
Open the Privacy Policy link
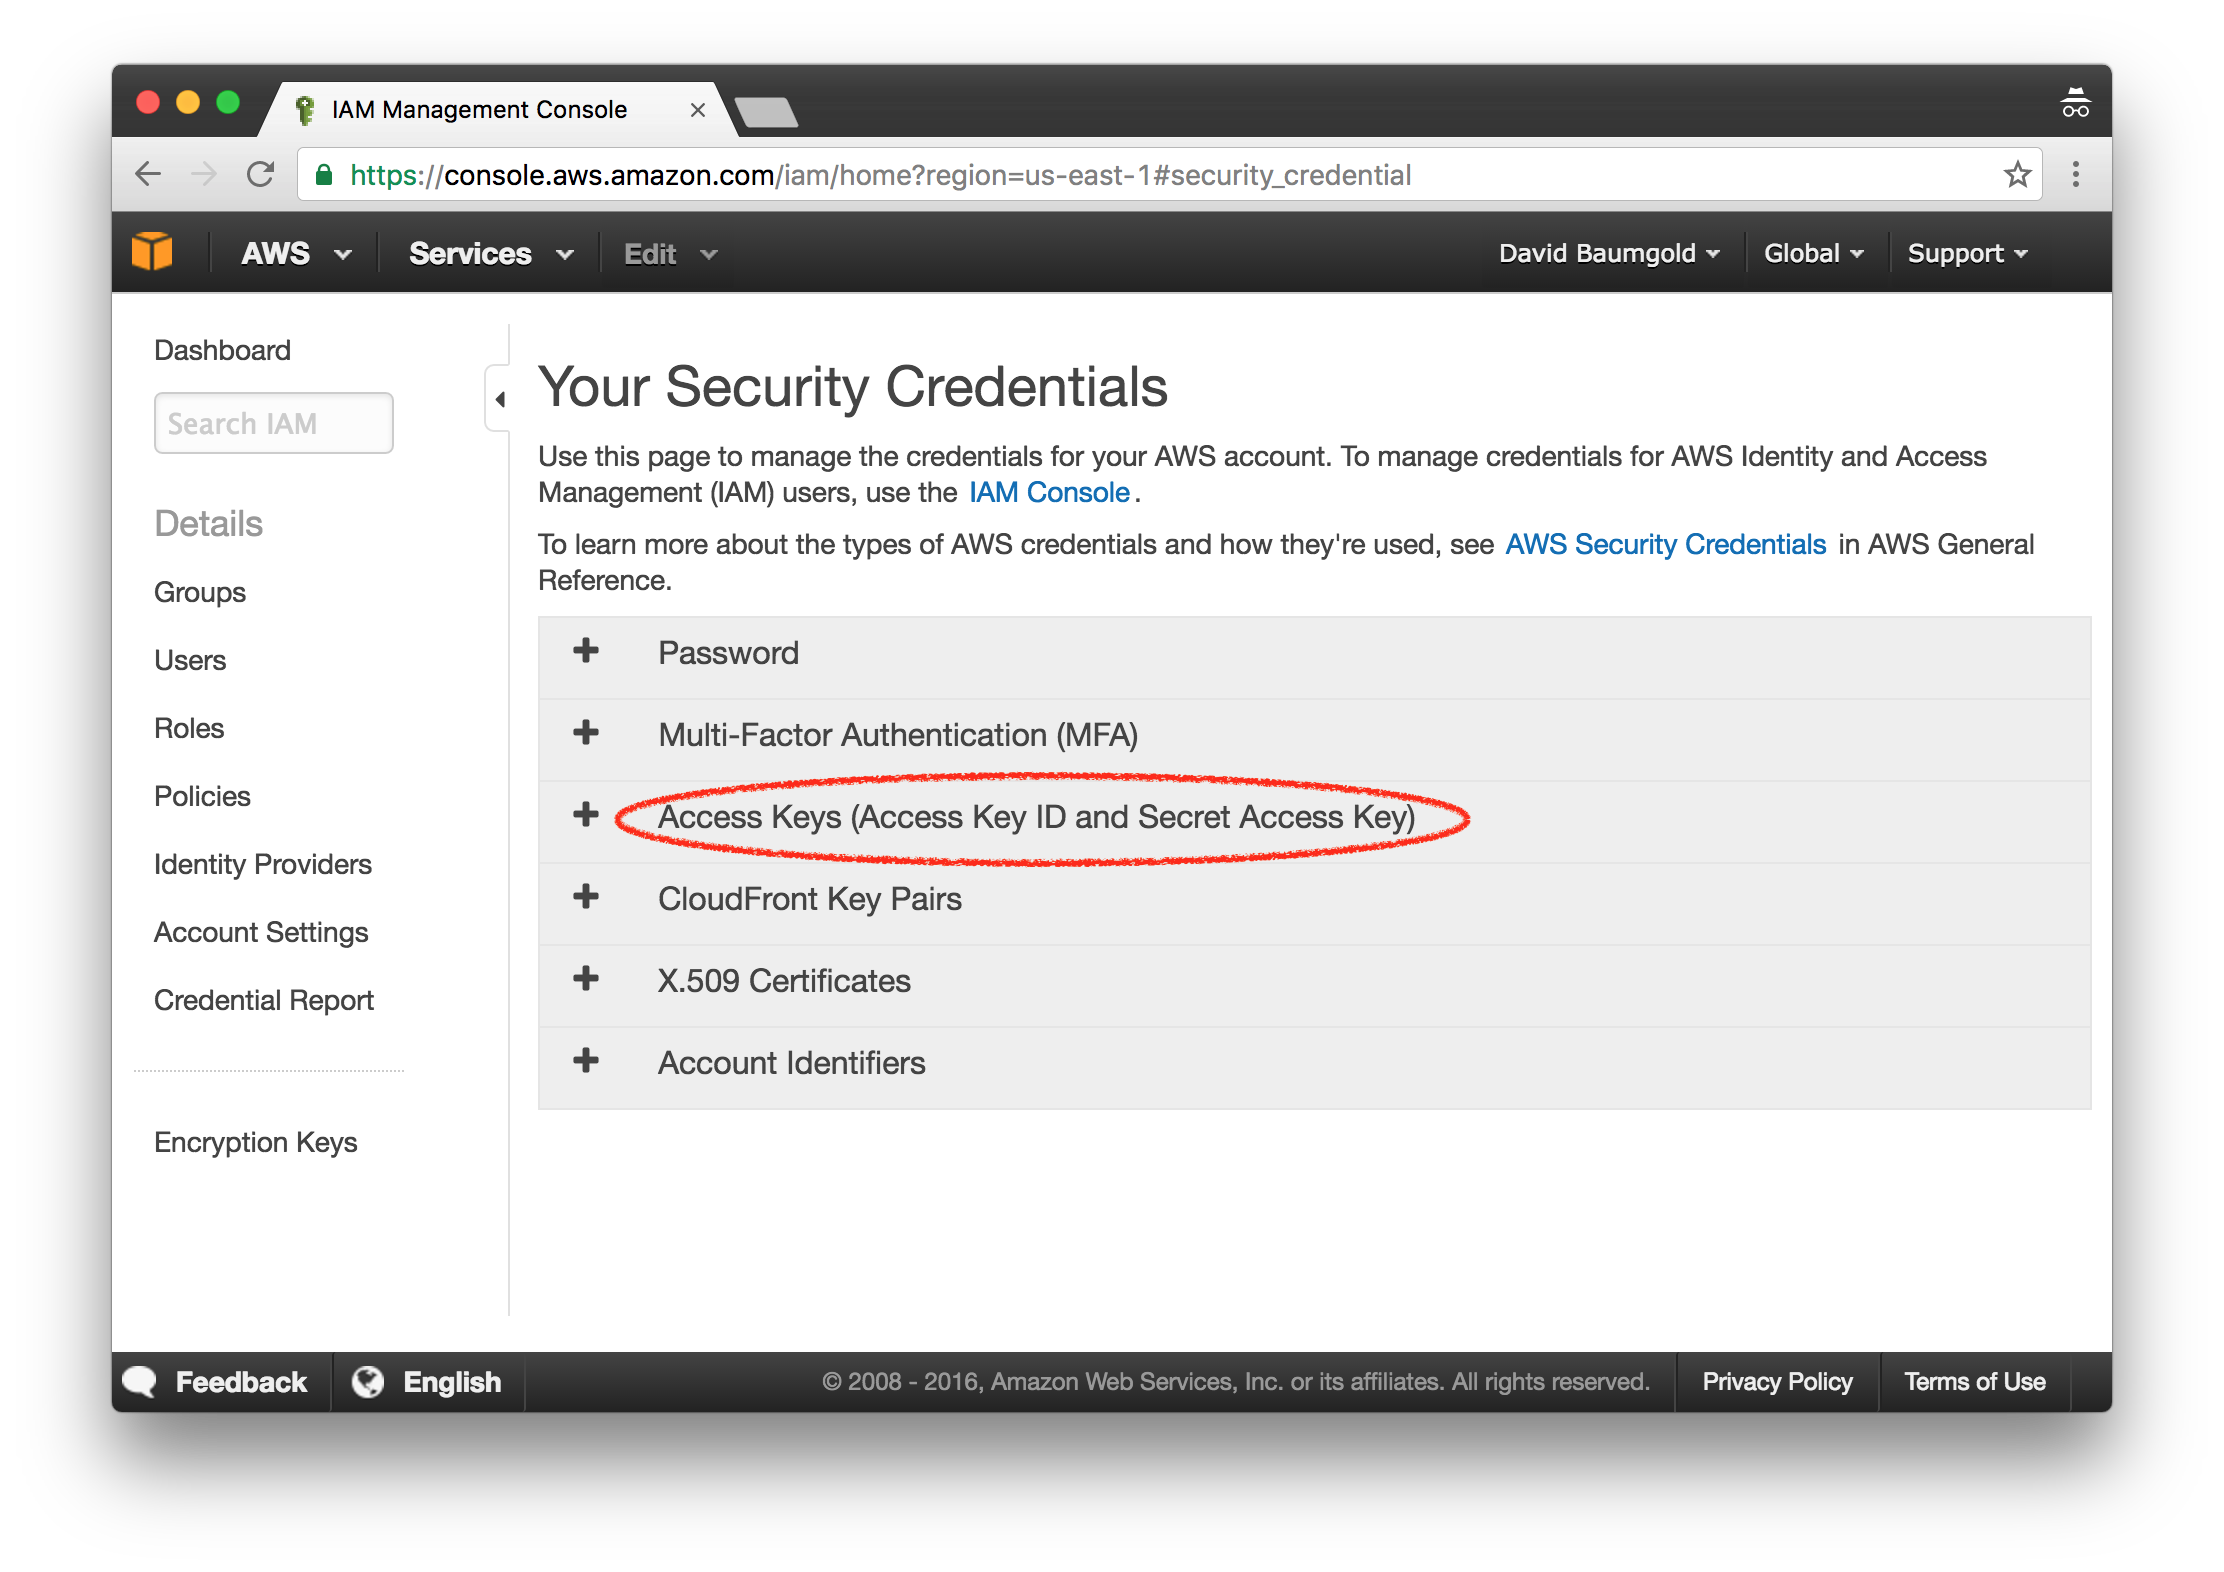[x=1777, y=1381]
